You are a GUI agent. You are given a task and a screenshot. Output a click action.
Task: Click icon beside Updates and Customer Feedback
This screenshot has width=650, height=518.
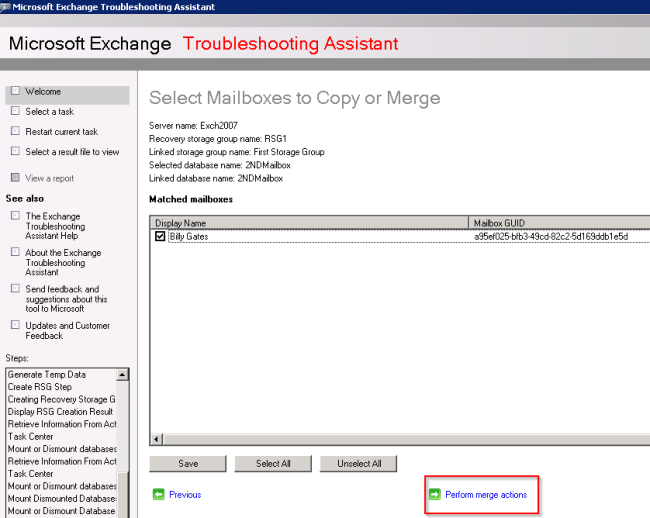click(x=15, y=325)
